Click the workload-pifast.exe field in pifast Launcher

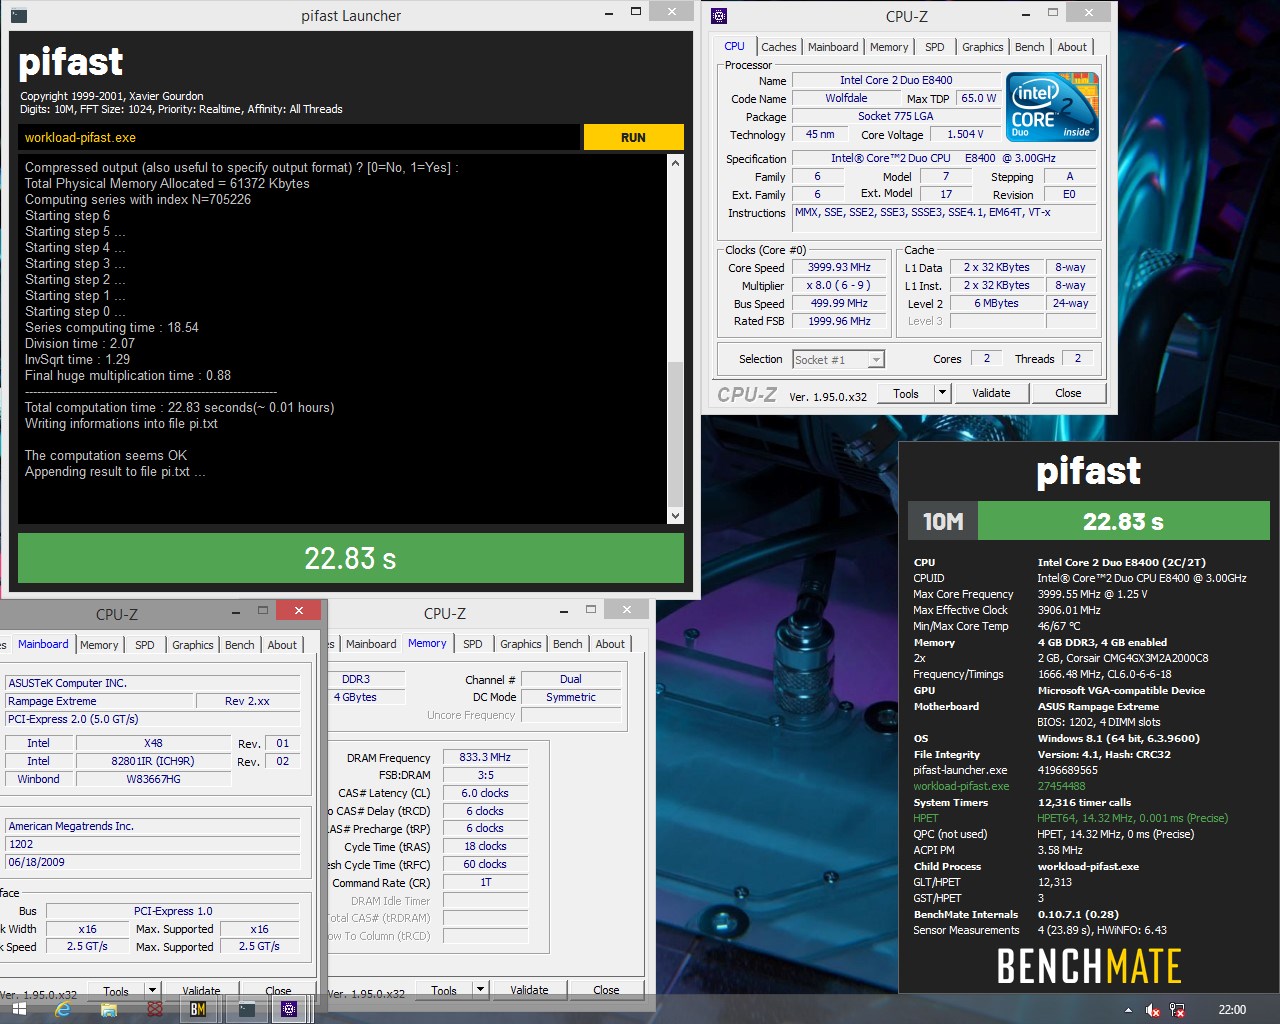tap(298, 138)
